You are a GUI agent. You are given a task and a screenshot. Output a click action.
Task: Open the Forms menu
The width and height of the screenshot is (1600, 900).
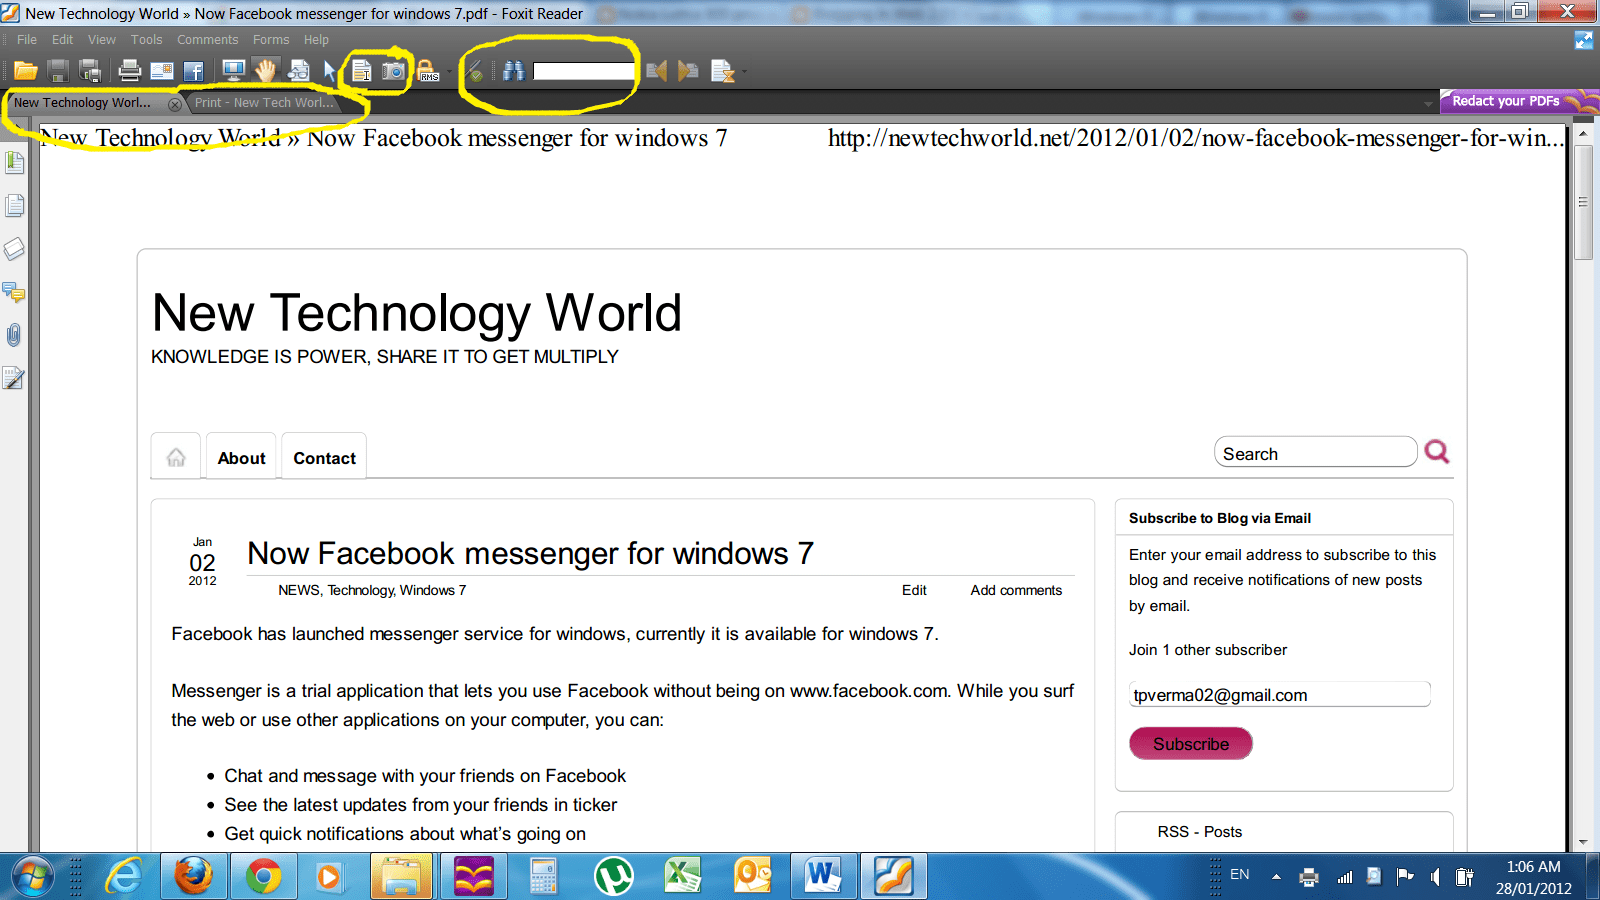[x=271, y=40]
